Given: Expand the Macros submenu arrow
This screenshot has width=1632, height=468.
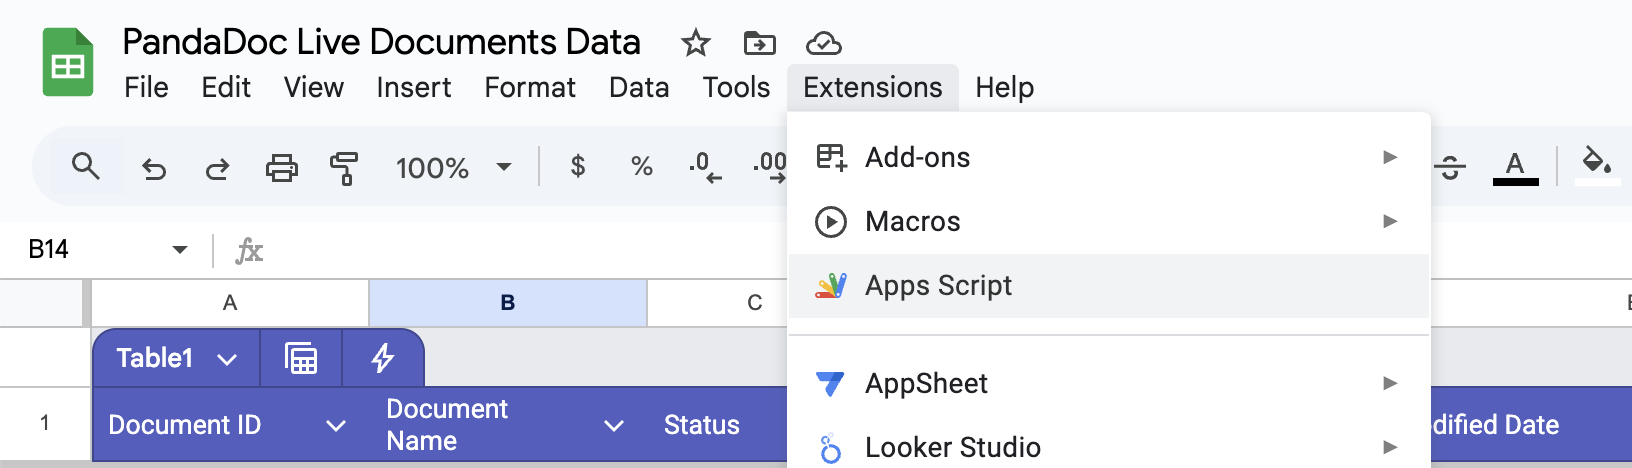Looking at the screenshot, I should [x=1390, y=221].
